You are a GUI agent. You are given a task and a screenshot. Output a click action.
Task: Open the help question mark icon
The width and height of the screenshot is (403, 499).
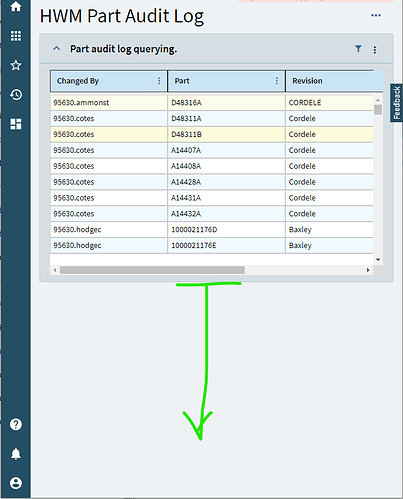click(x=16, y=424)
